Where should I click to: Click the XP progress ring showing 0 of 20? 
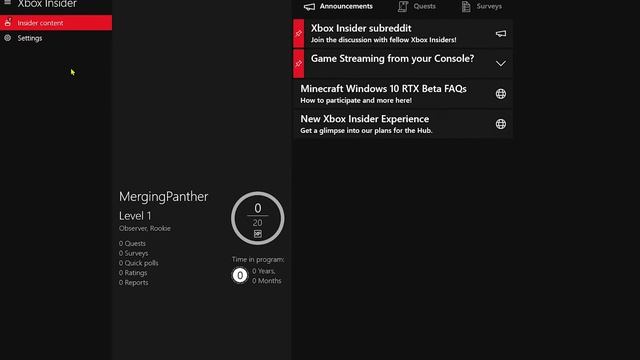tap(258, 218)
